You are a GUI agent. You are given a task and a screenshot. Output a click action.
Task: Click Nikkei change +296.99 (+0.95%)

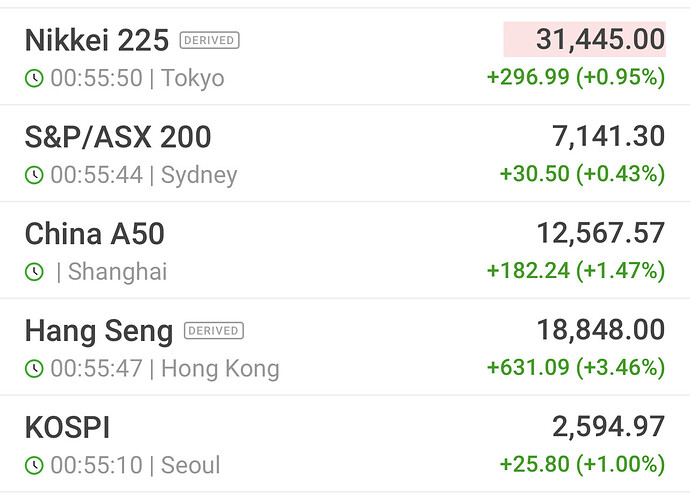click(575, 78)
